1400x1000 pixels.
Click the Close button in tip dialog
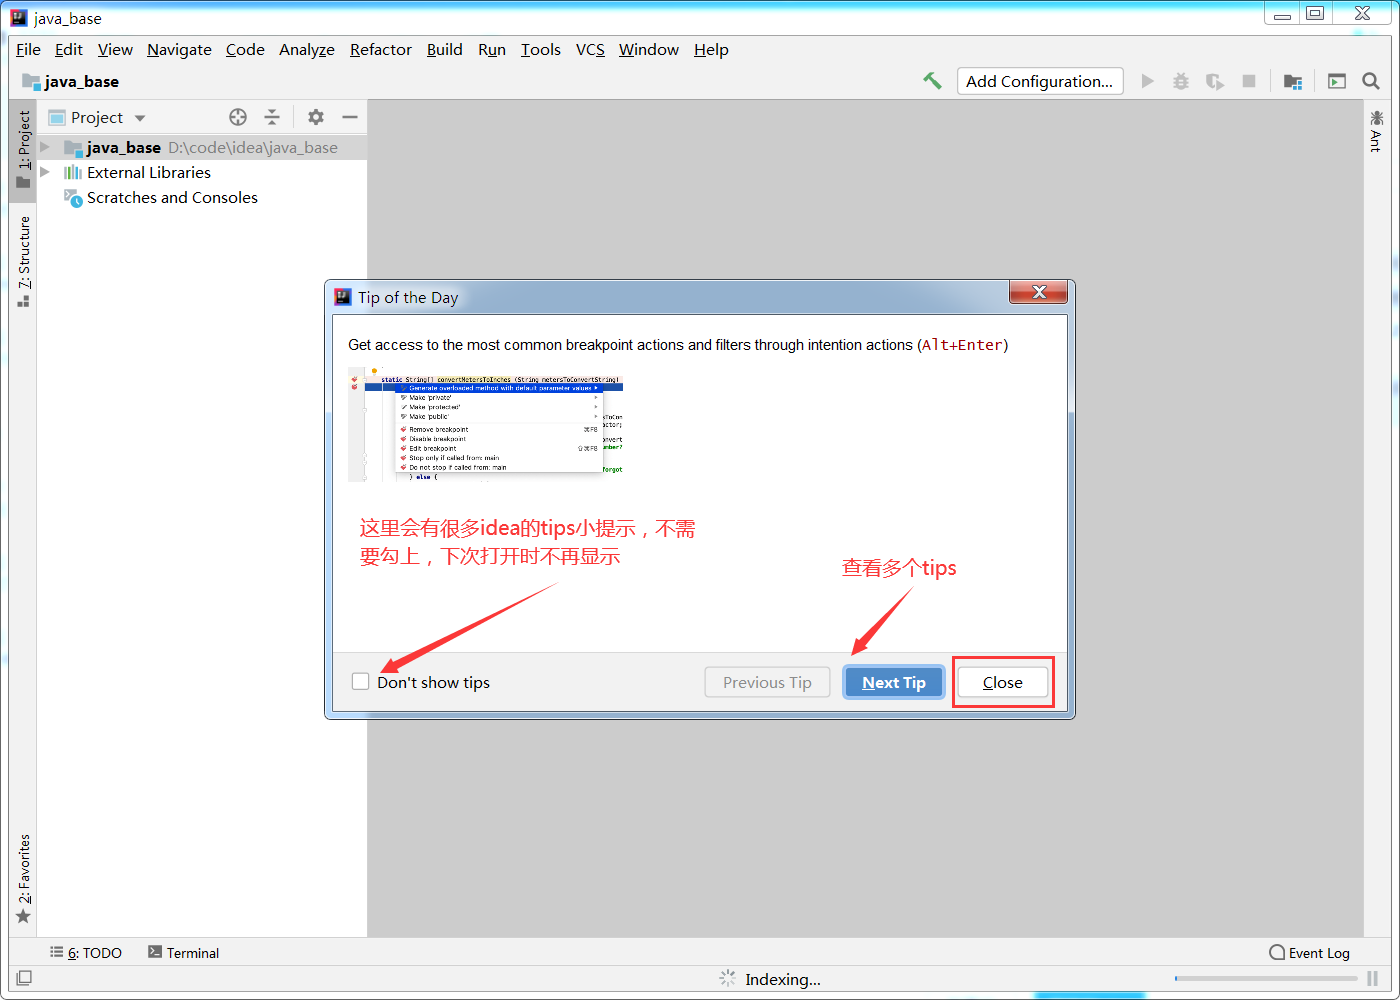pos(1003,682)
